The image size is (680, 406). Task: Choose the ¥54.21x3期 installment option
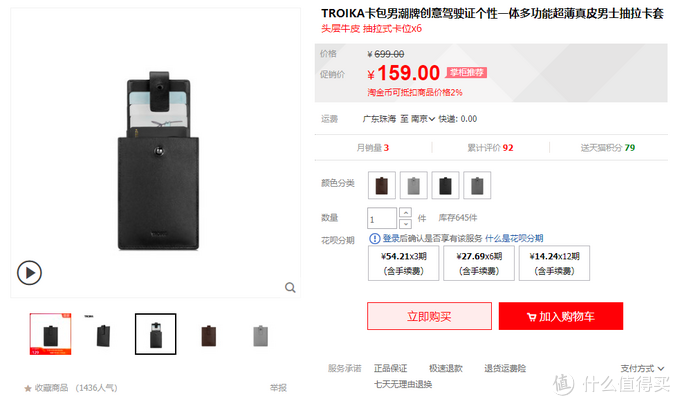(403, 263)
